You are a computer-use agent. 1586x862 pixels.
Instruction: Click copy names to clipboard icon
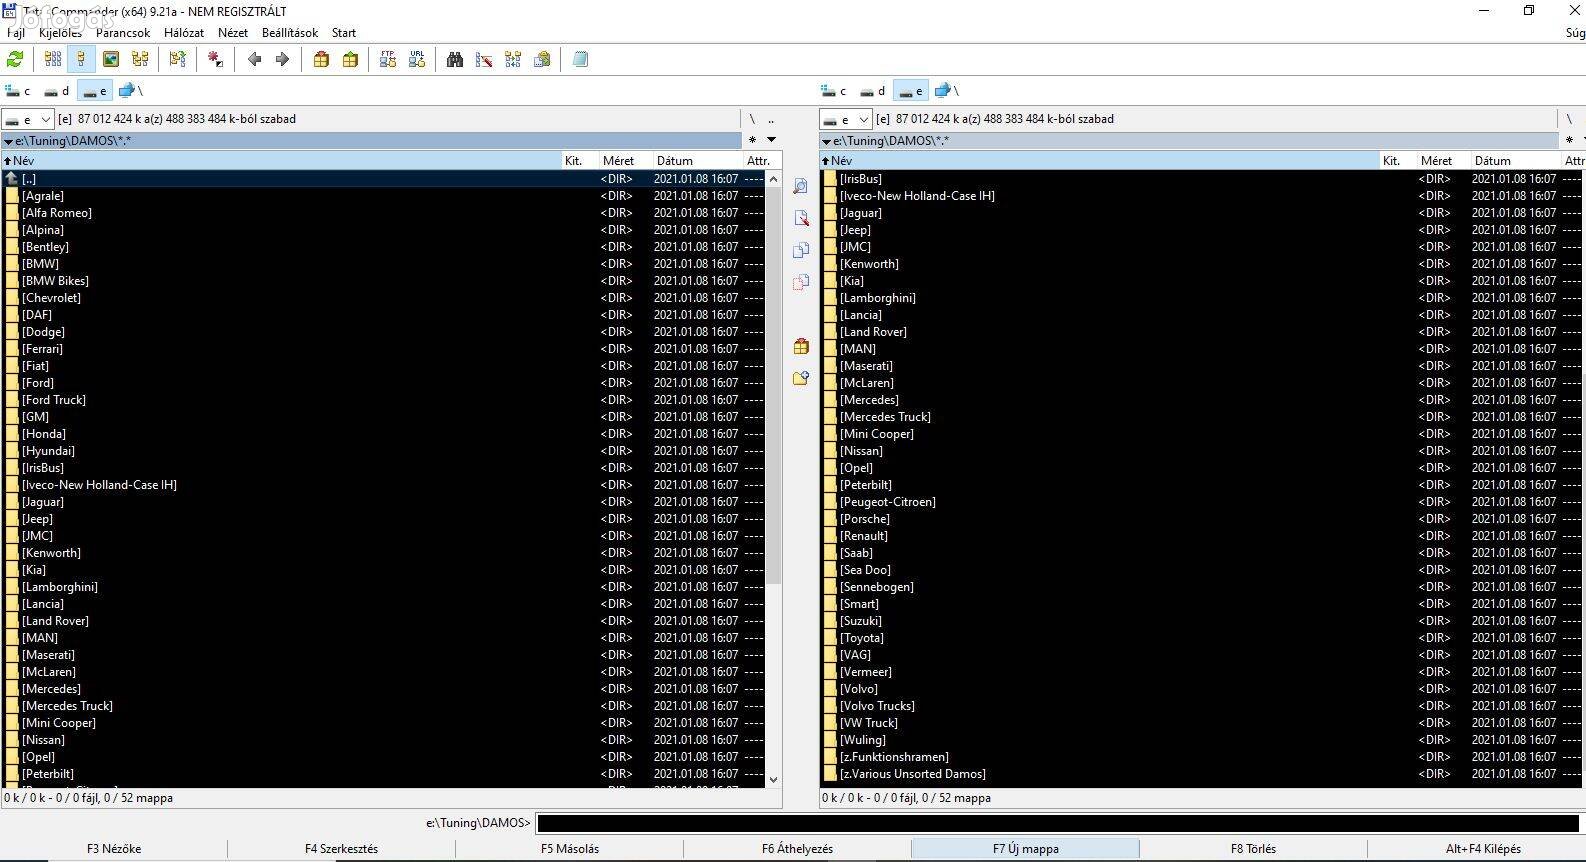pos(542,60)
